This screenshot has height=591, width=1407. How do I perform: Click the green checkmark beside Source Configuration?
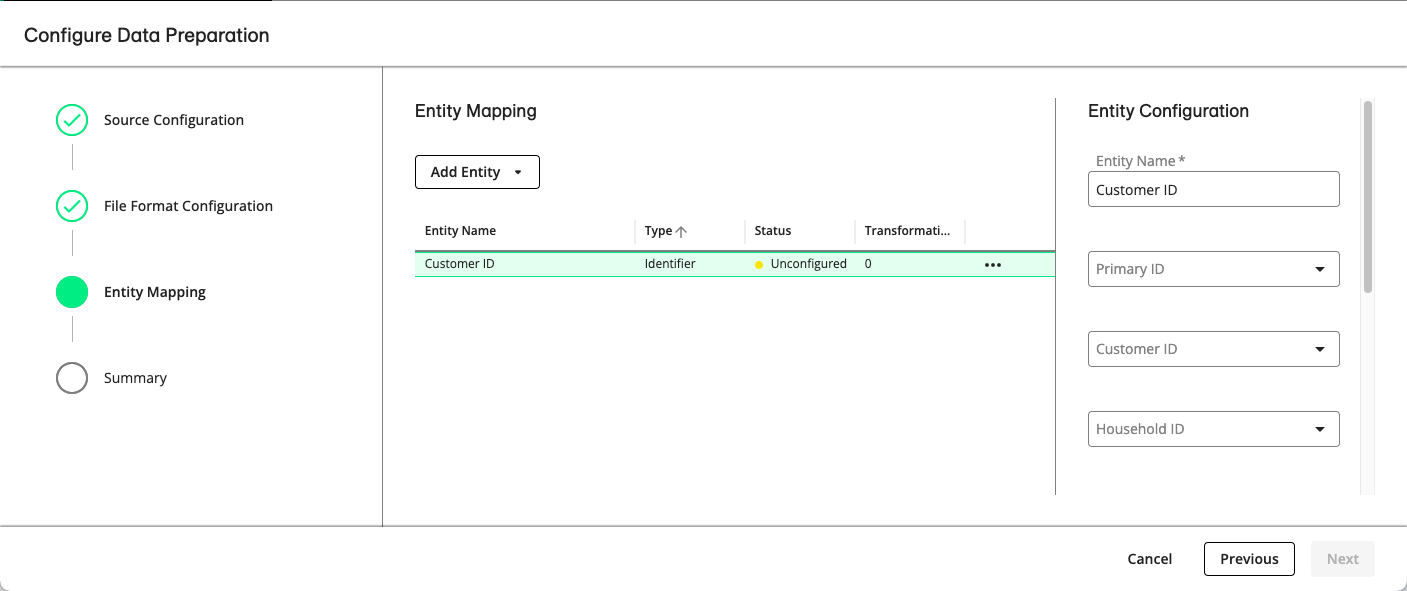[x=71, y=120]
